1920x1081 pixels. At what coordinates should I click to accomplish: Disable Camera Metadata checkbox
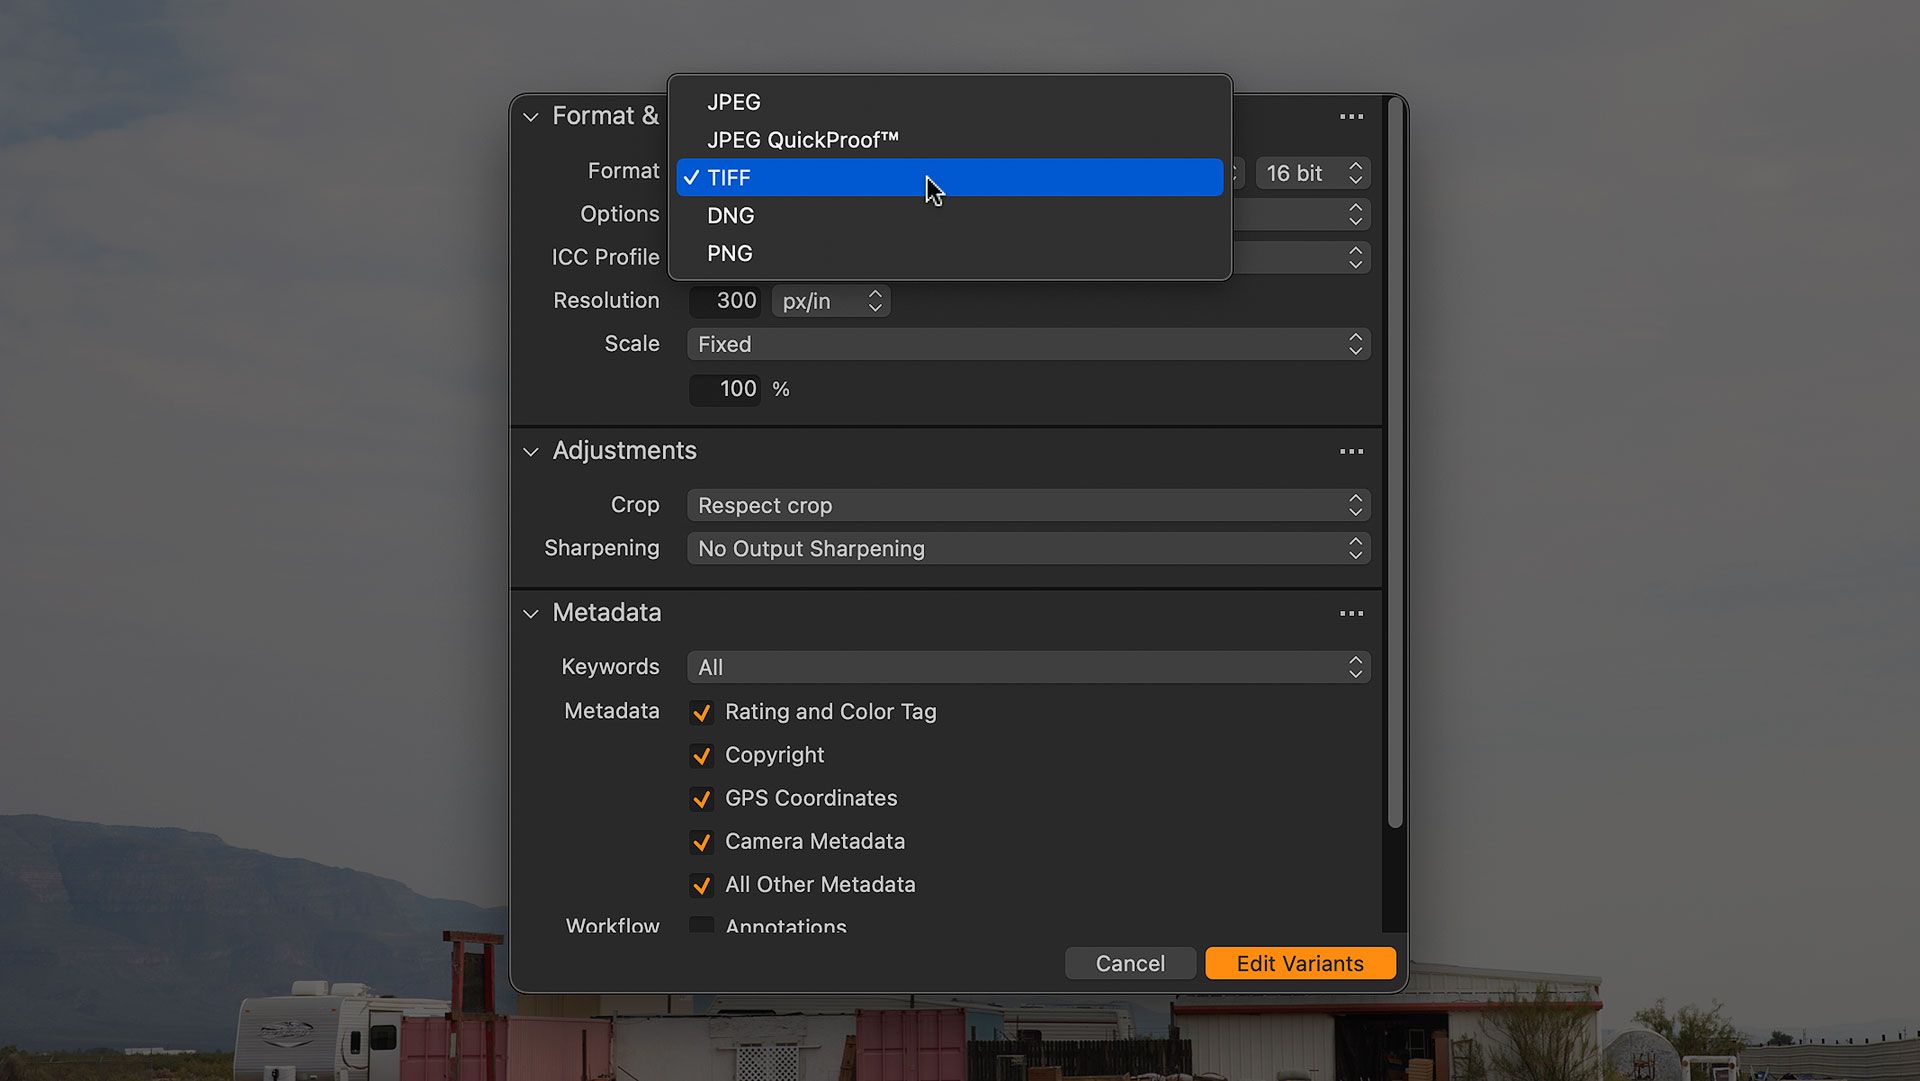tap(701, 842)
